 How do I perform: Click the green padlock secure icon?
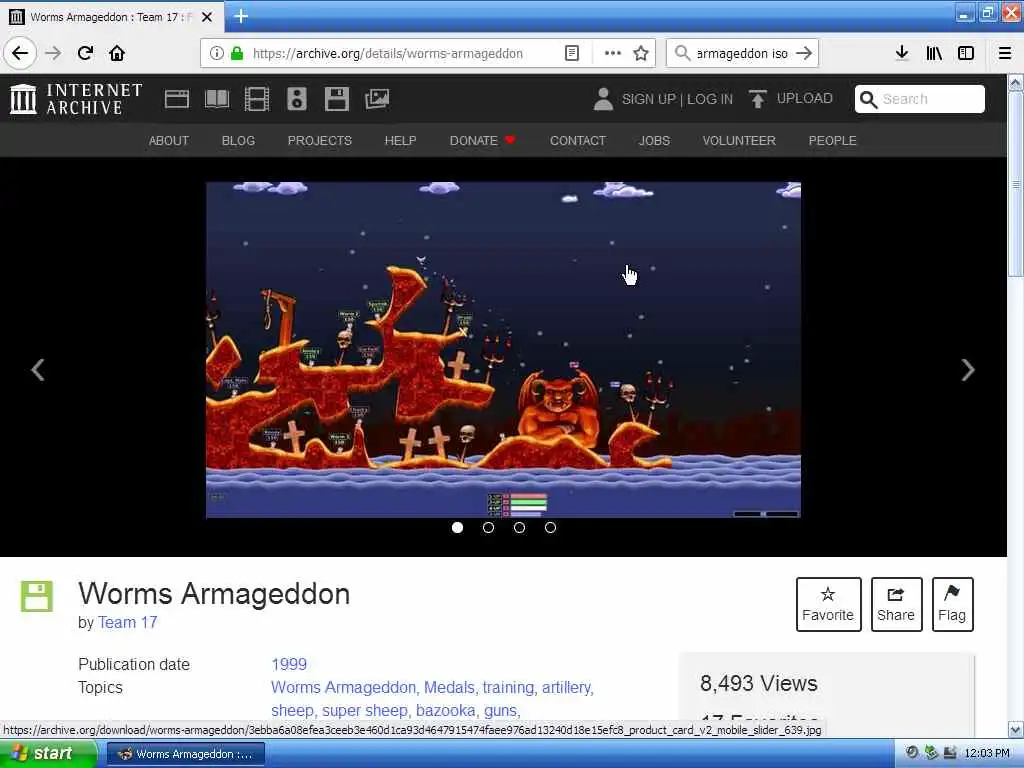pos(237,54)
